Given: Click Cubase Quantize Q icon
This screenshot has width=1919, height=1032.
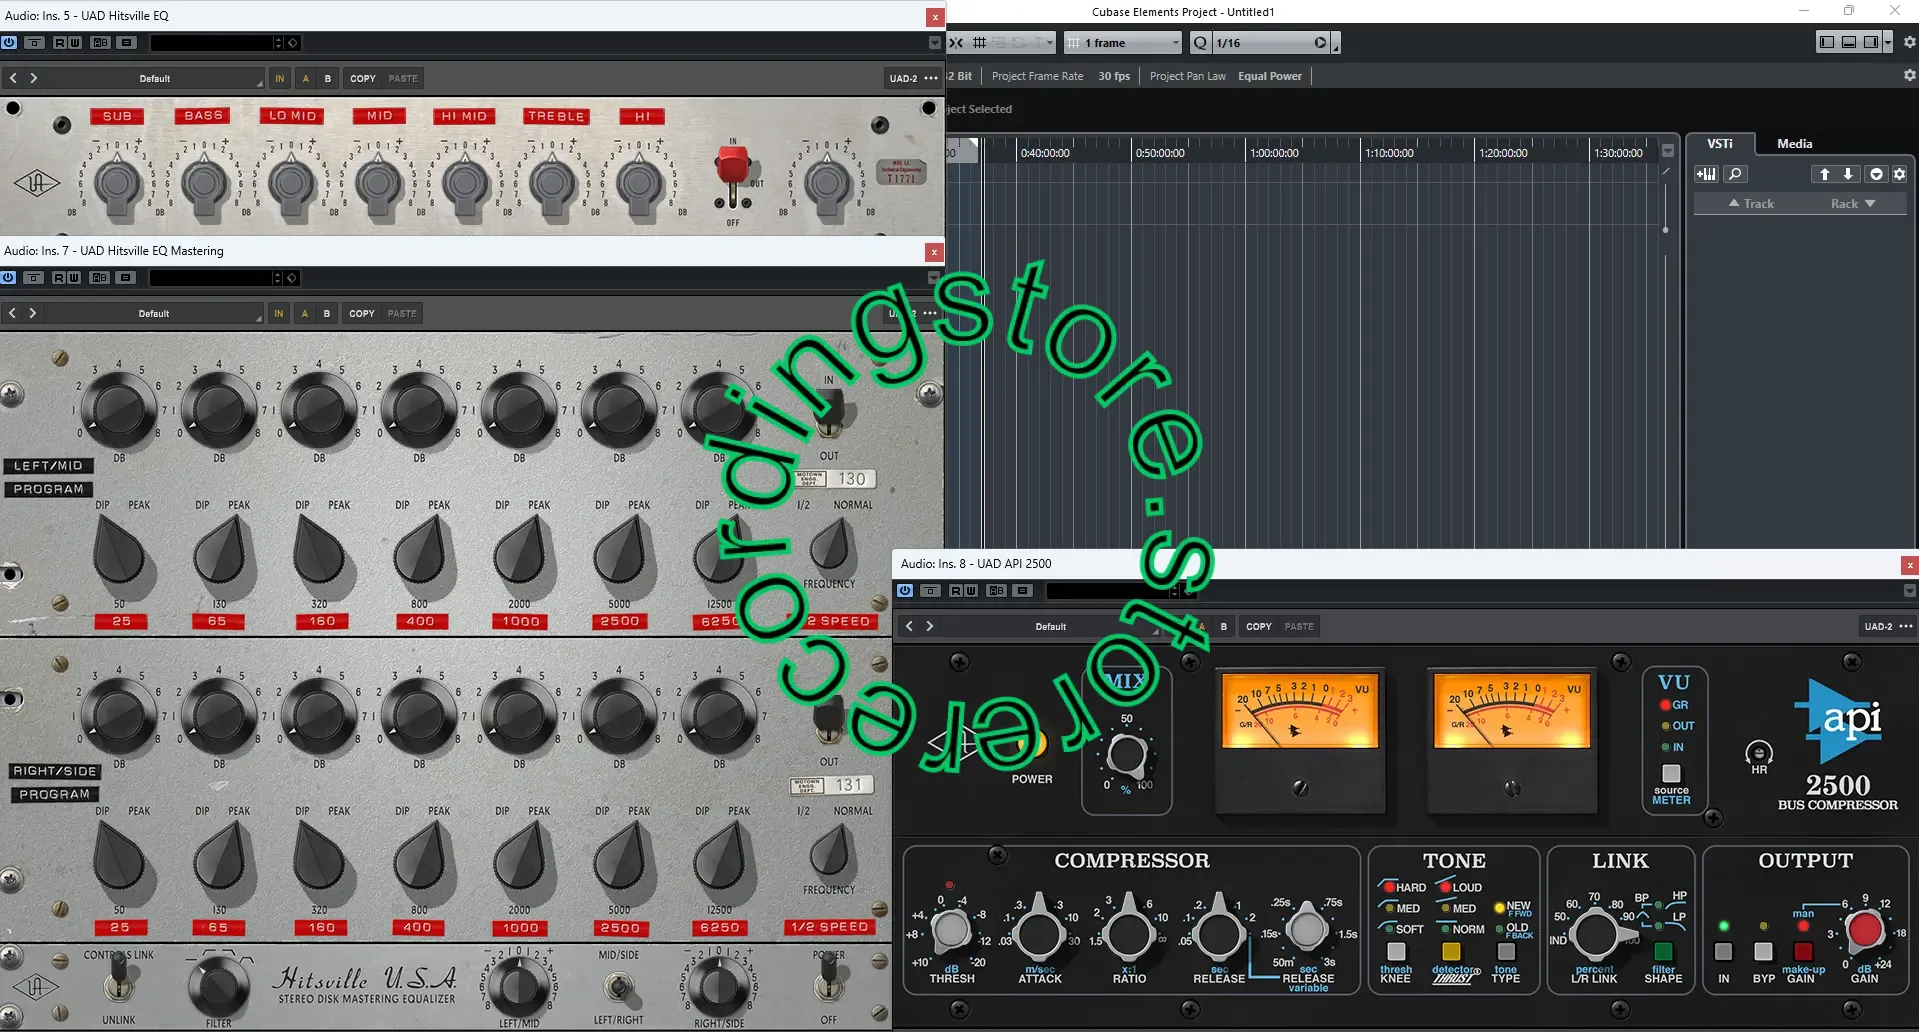Looking at the screenshot, I should click(x=1200, y=43).
